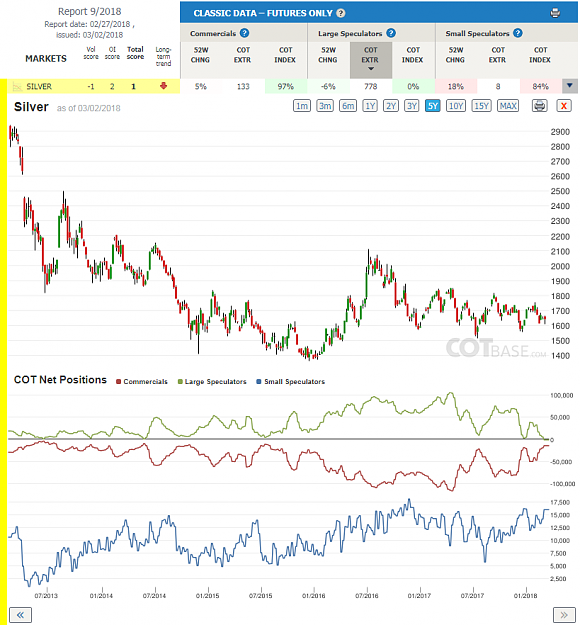Sort by Commercials COT INDEX column
This screenshot has height=625, width=580.
285,55
